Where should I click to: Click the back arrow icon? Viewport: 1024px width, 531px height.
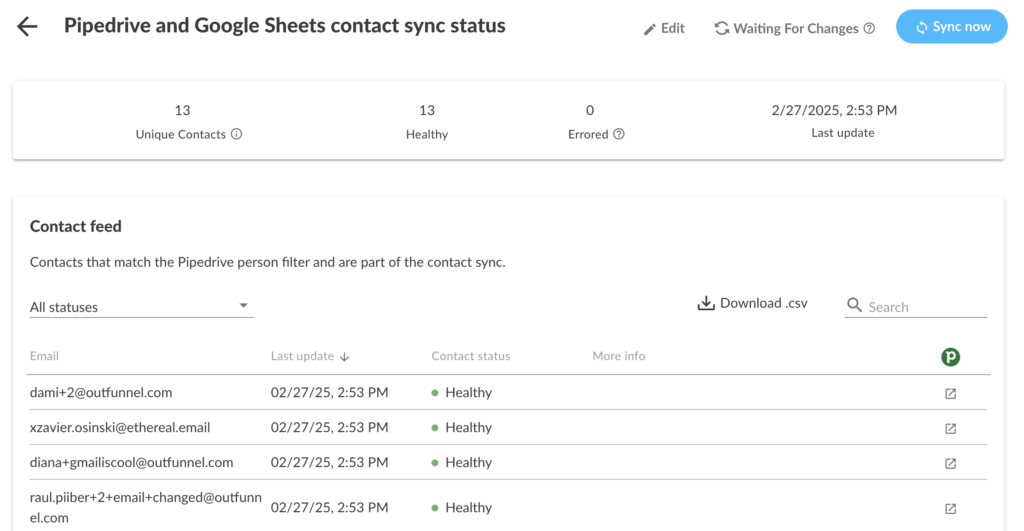(27, 27)
